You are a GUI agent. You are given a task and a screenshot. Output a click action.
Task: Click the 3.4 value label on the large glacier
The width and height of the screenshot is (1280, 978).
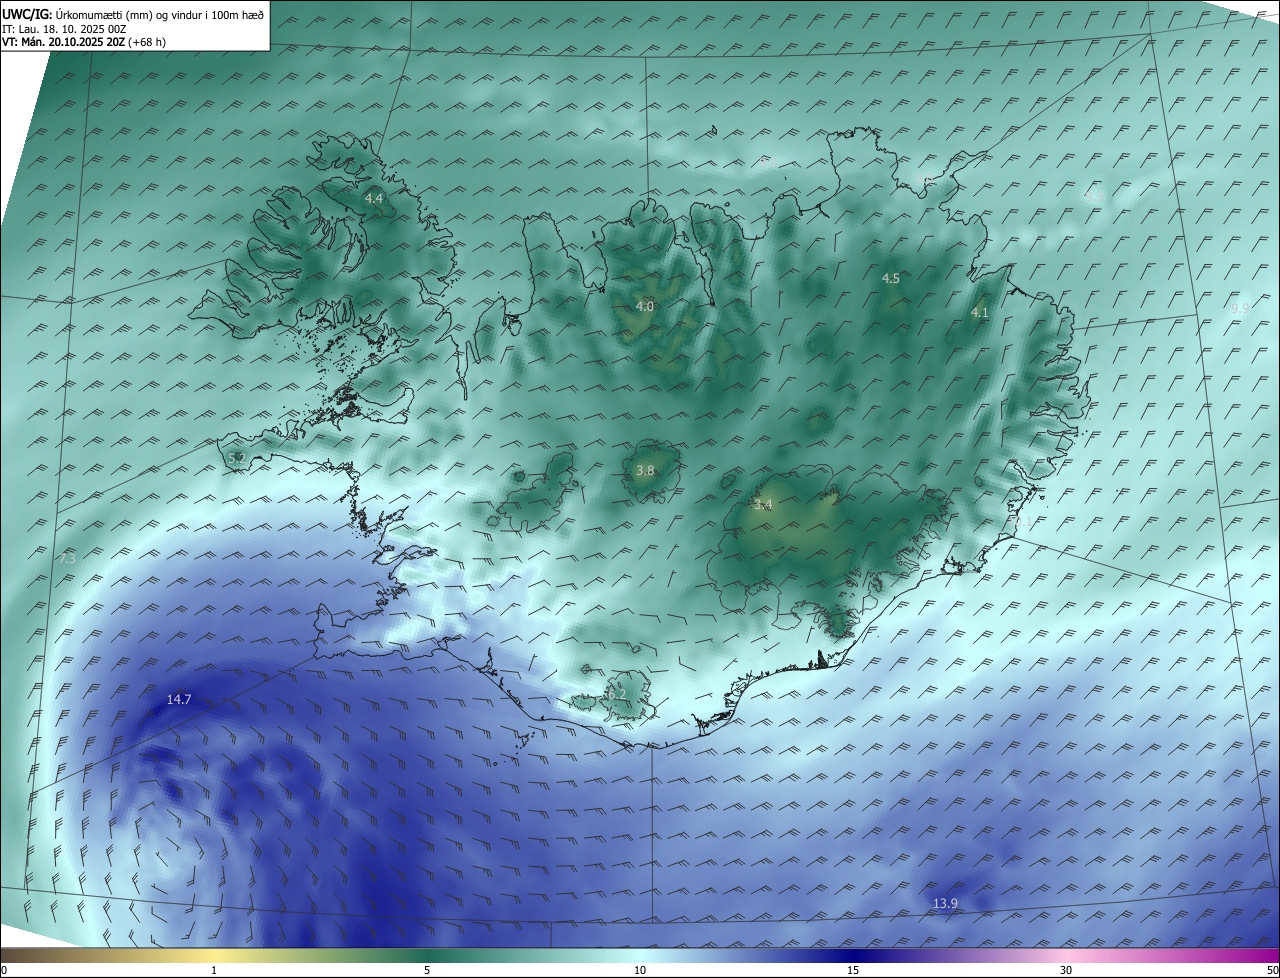763,505
